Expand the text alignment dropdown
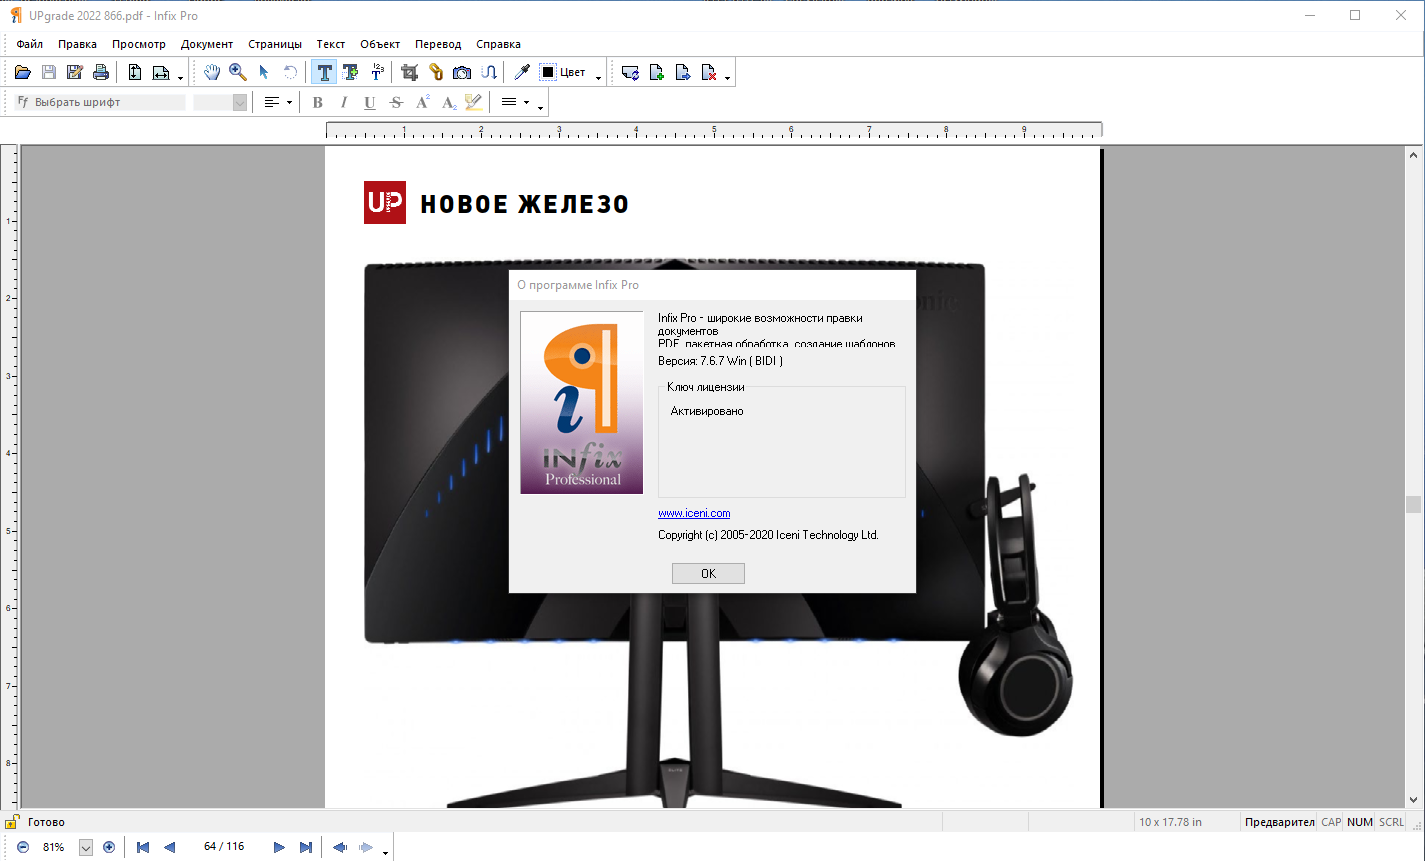Image resolution: width=1425 pixels, height=861 pixels. [289, 102]
